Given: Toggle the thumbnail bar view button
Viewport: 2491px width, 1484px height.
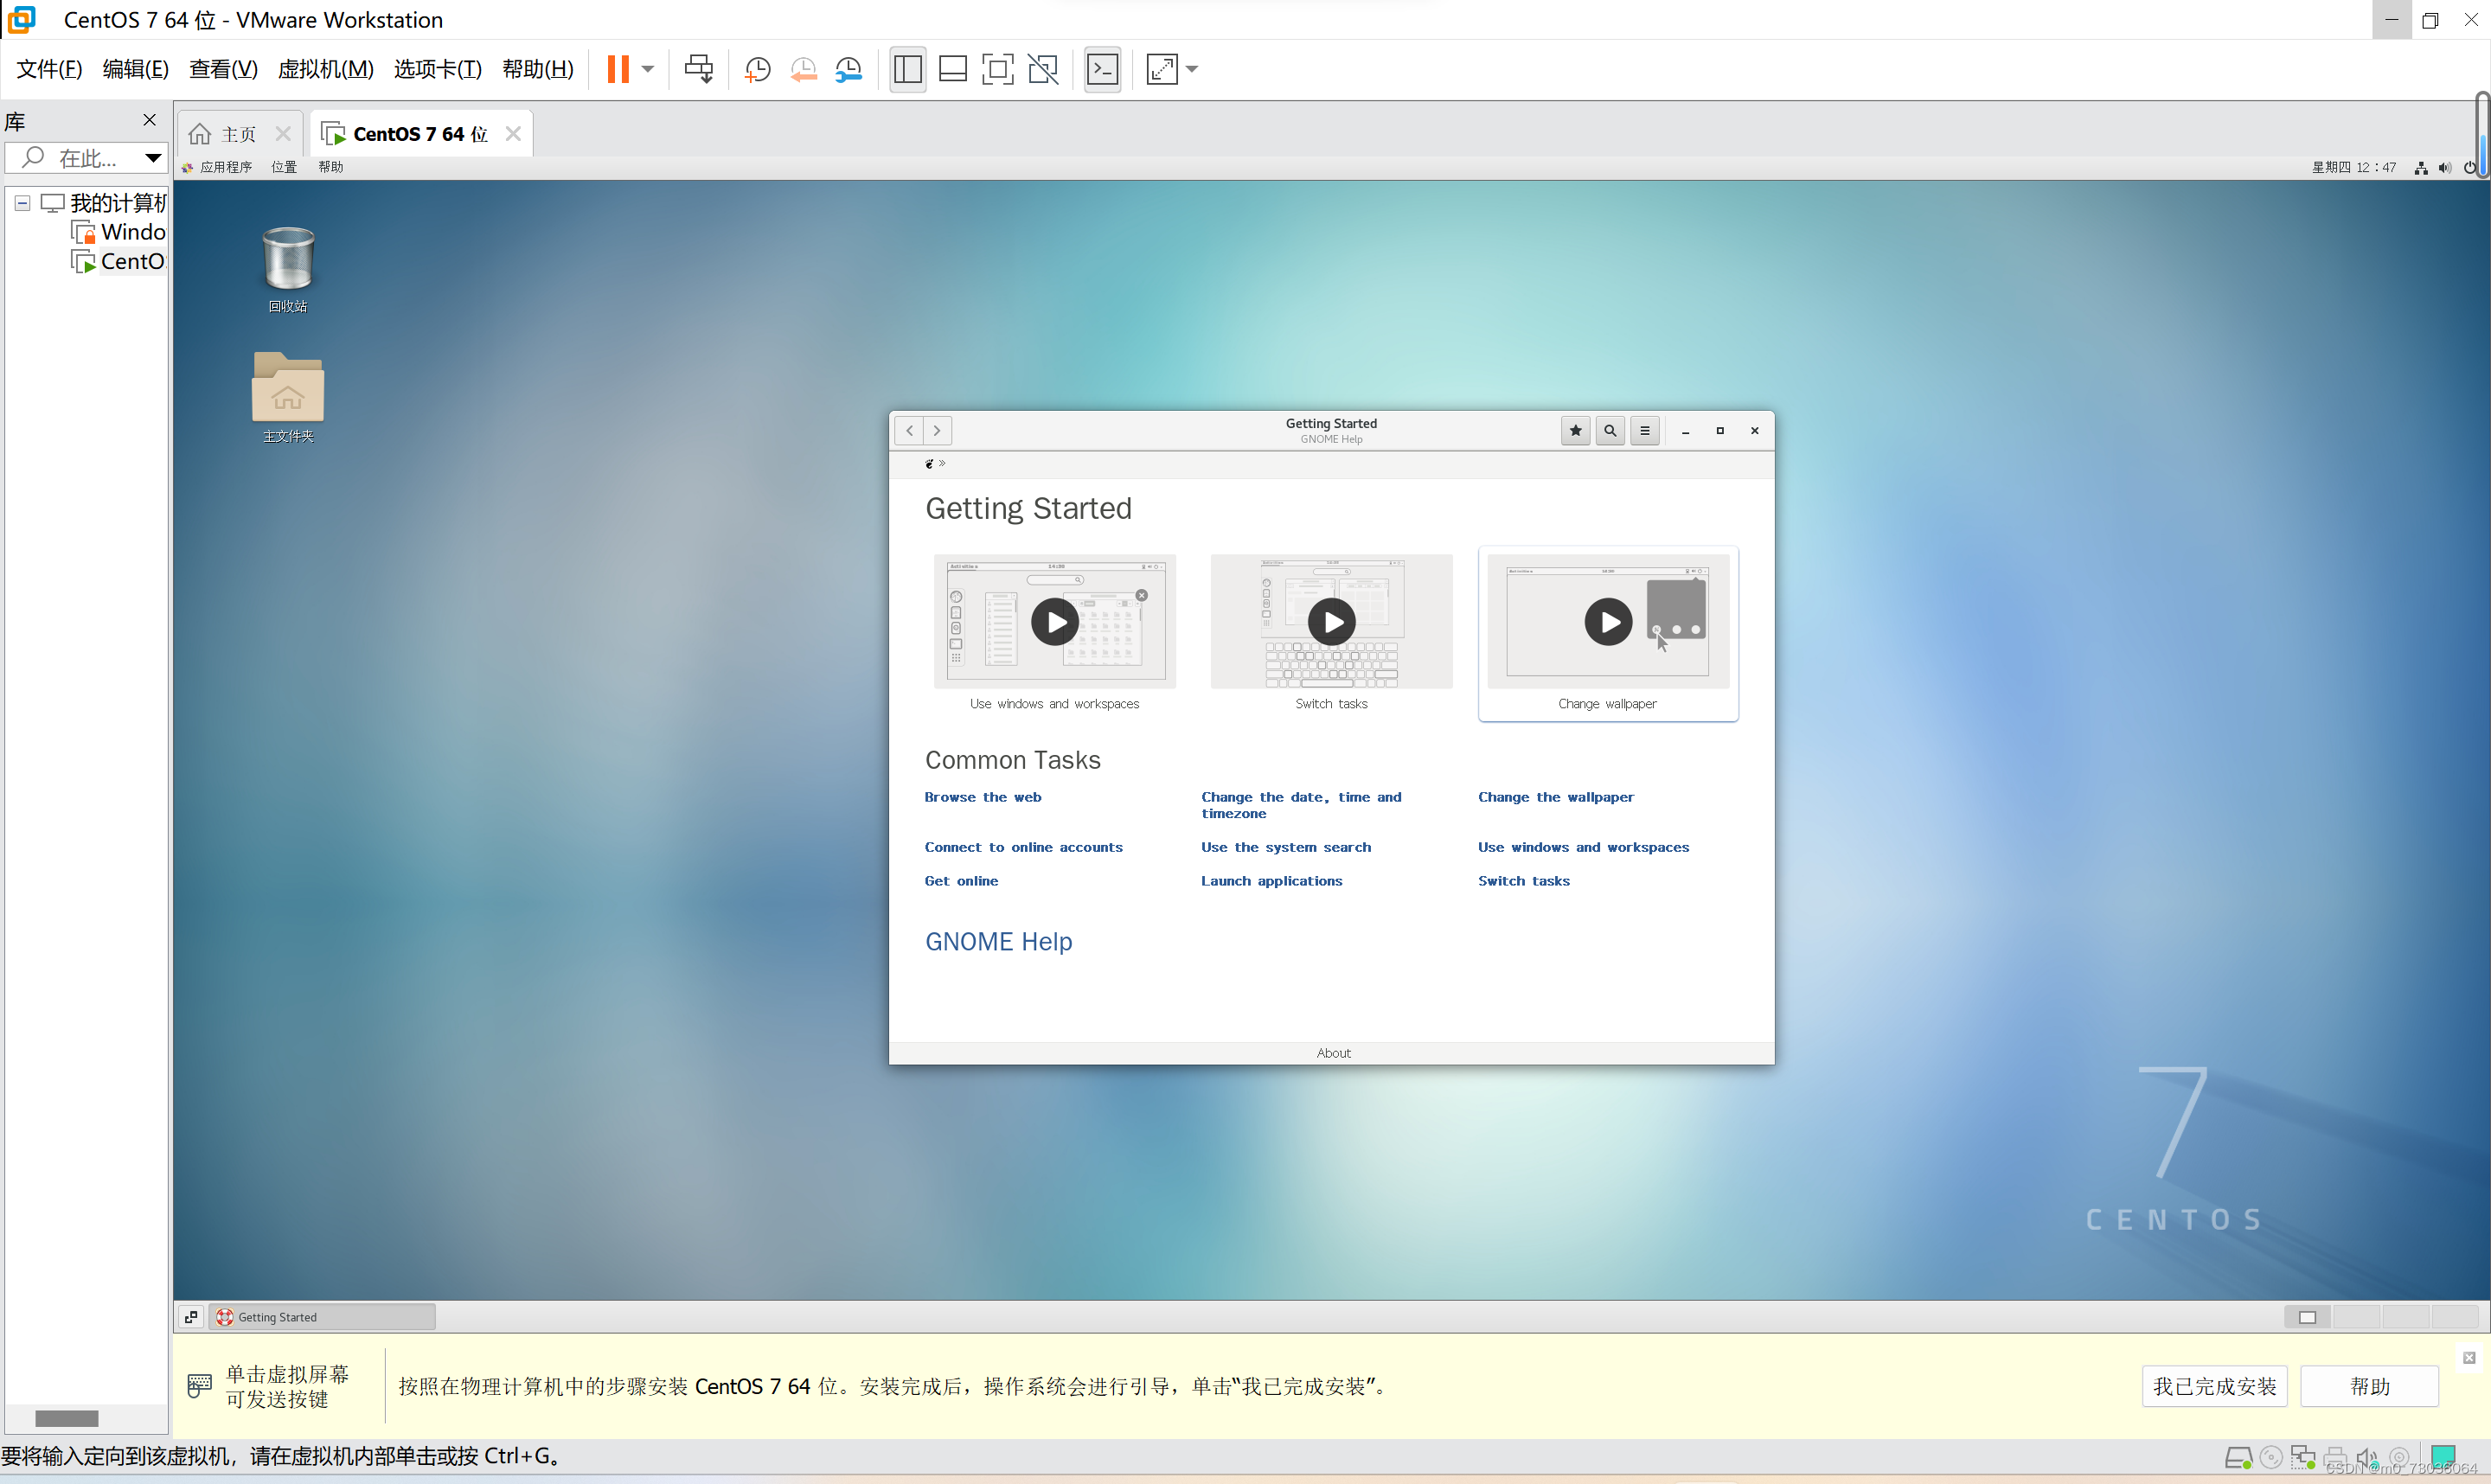Looking at the screenshot, I should [x=952, y=69].
